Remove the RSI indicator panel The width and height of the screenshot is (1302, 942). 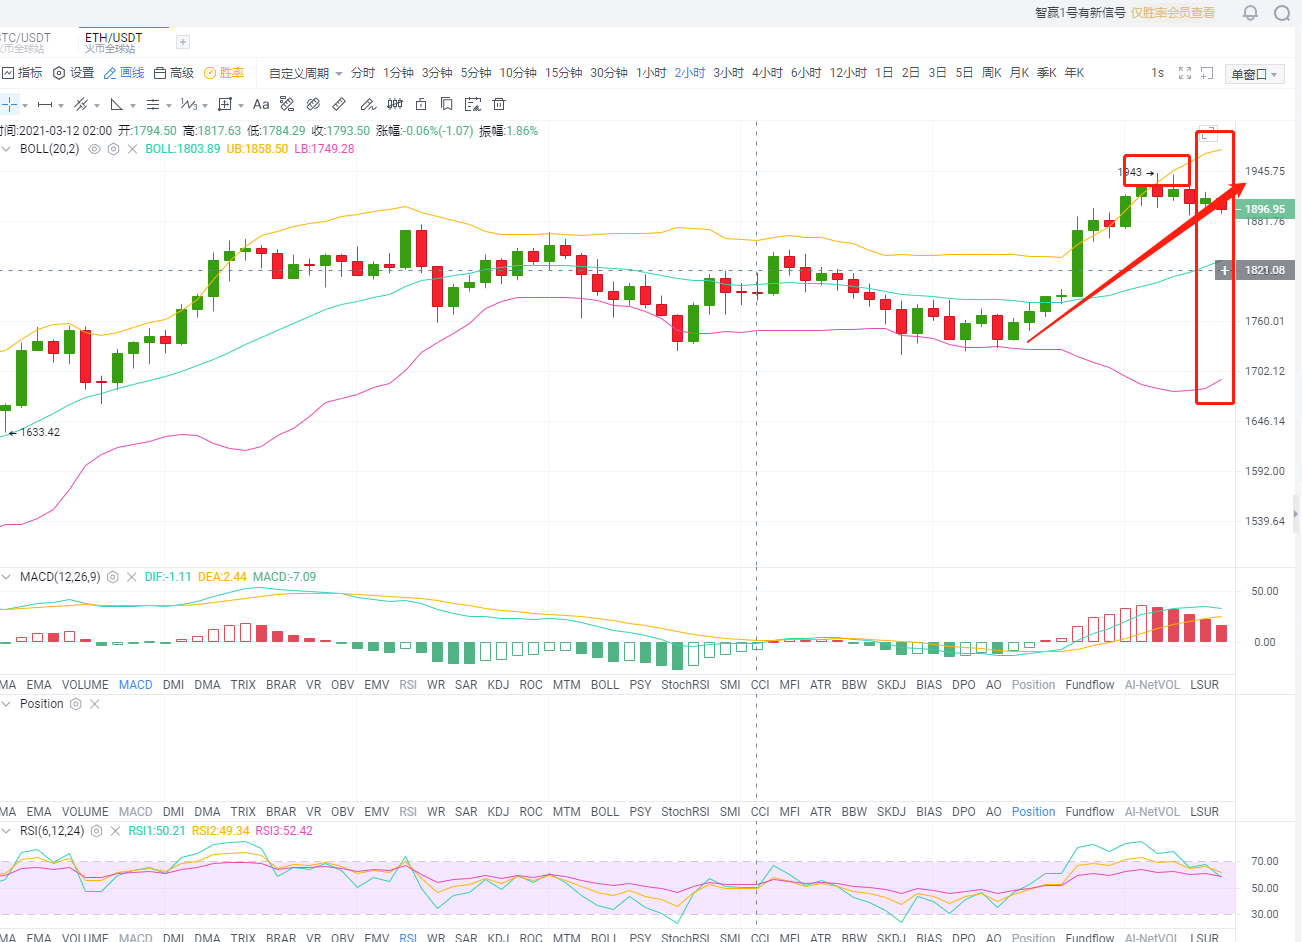[x=115, y=831]
